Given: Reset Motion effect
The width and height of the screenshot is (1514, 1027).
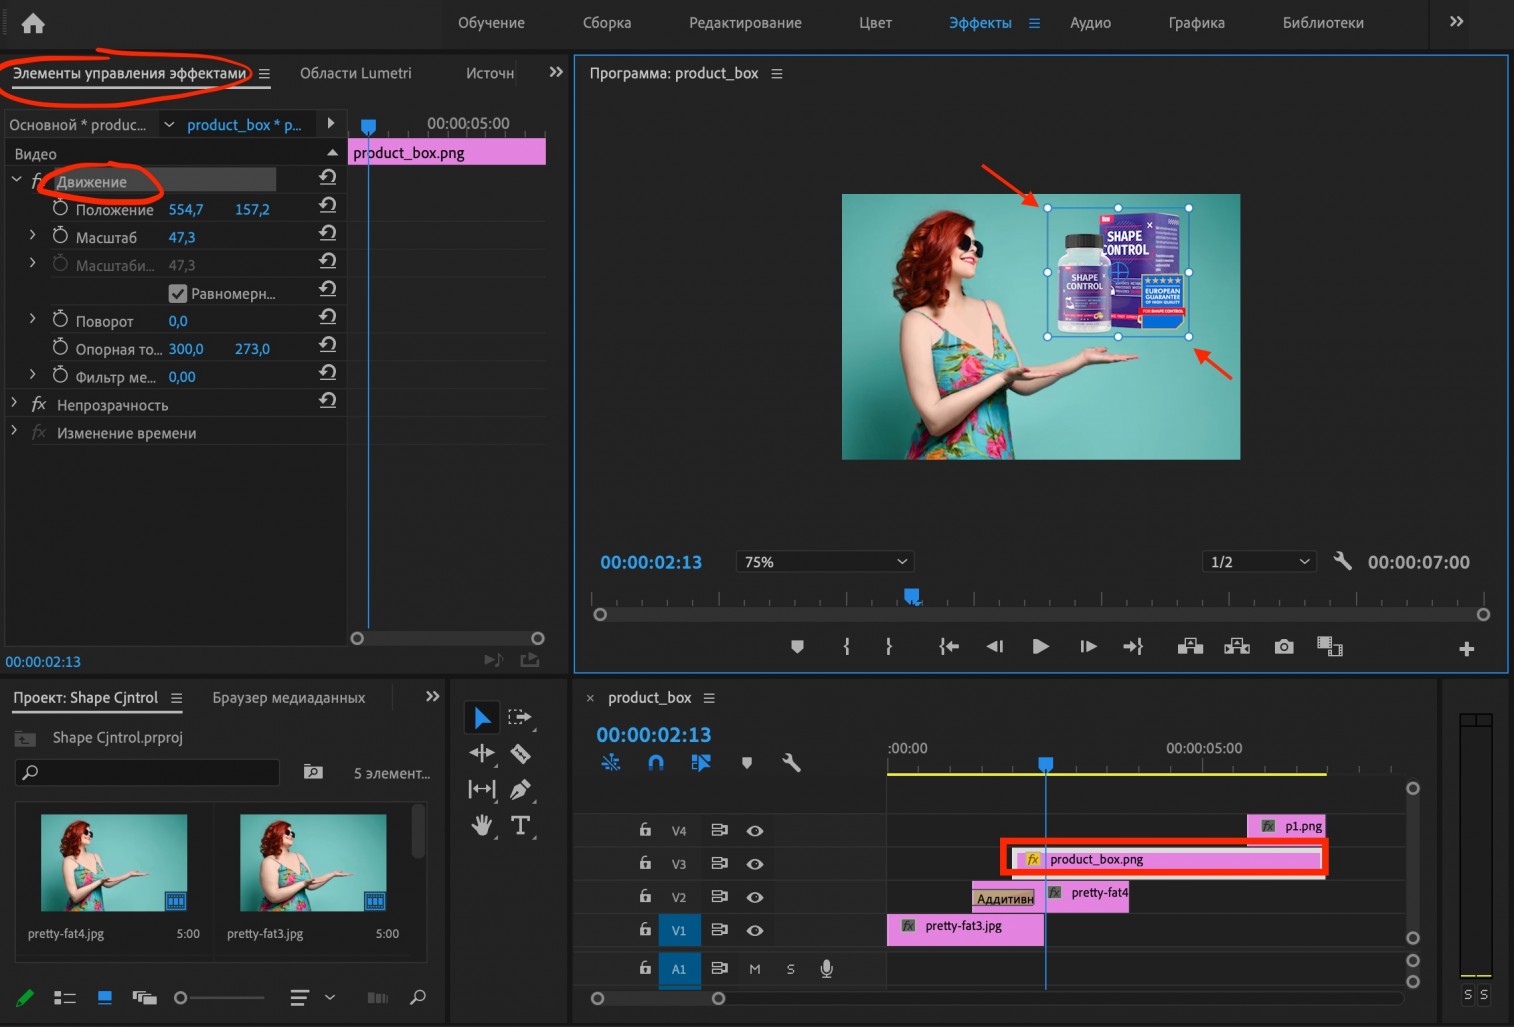Looking at the screenshot, I should click(327, 177).
